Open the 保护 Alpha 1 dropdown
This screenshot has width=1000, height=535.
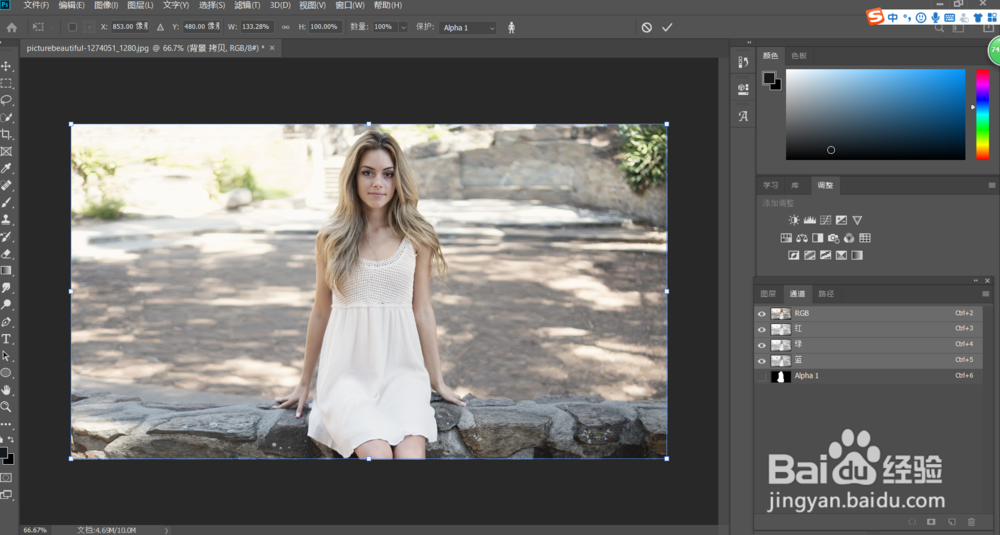coord(469,27)
